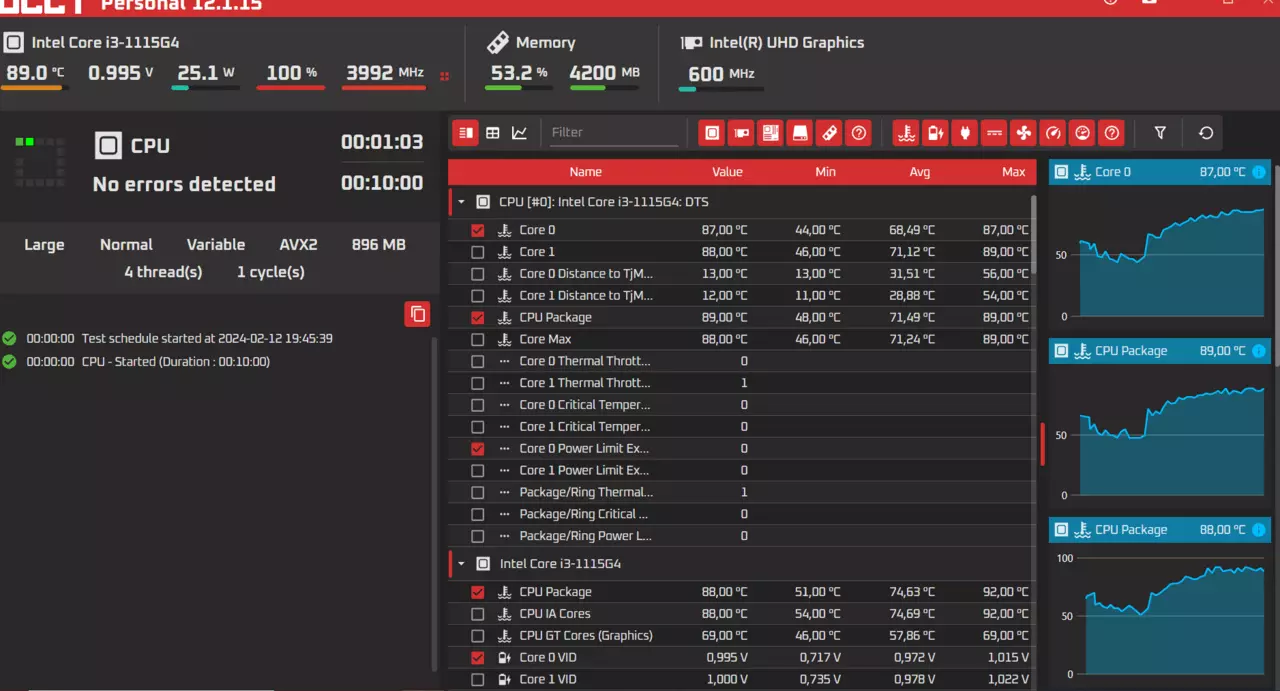Switch to the graph-only view icon
Screen dimensions: 1280x691
coord(520,132)
